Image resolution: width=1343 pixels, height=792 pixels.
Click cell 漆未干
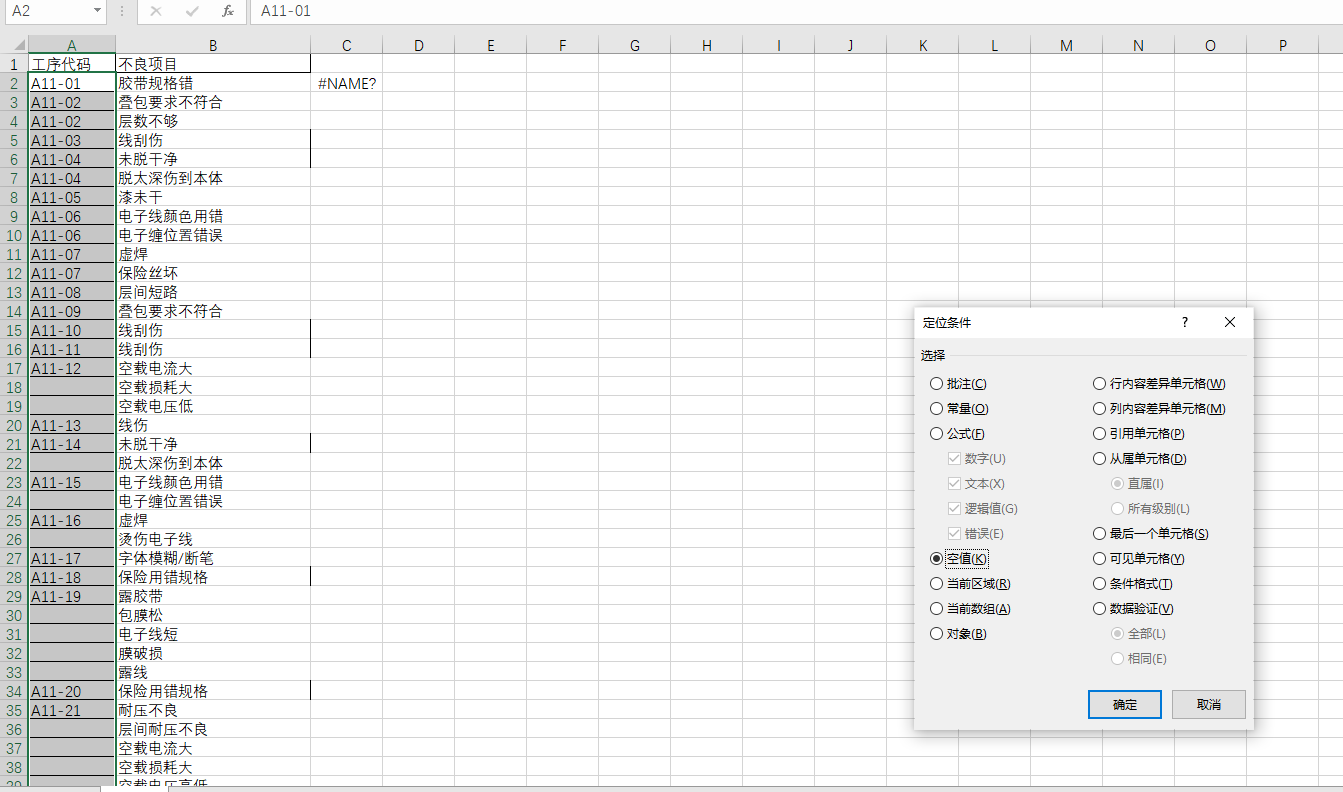click(x=213, y=197)
